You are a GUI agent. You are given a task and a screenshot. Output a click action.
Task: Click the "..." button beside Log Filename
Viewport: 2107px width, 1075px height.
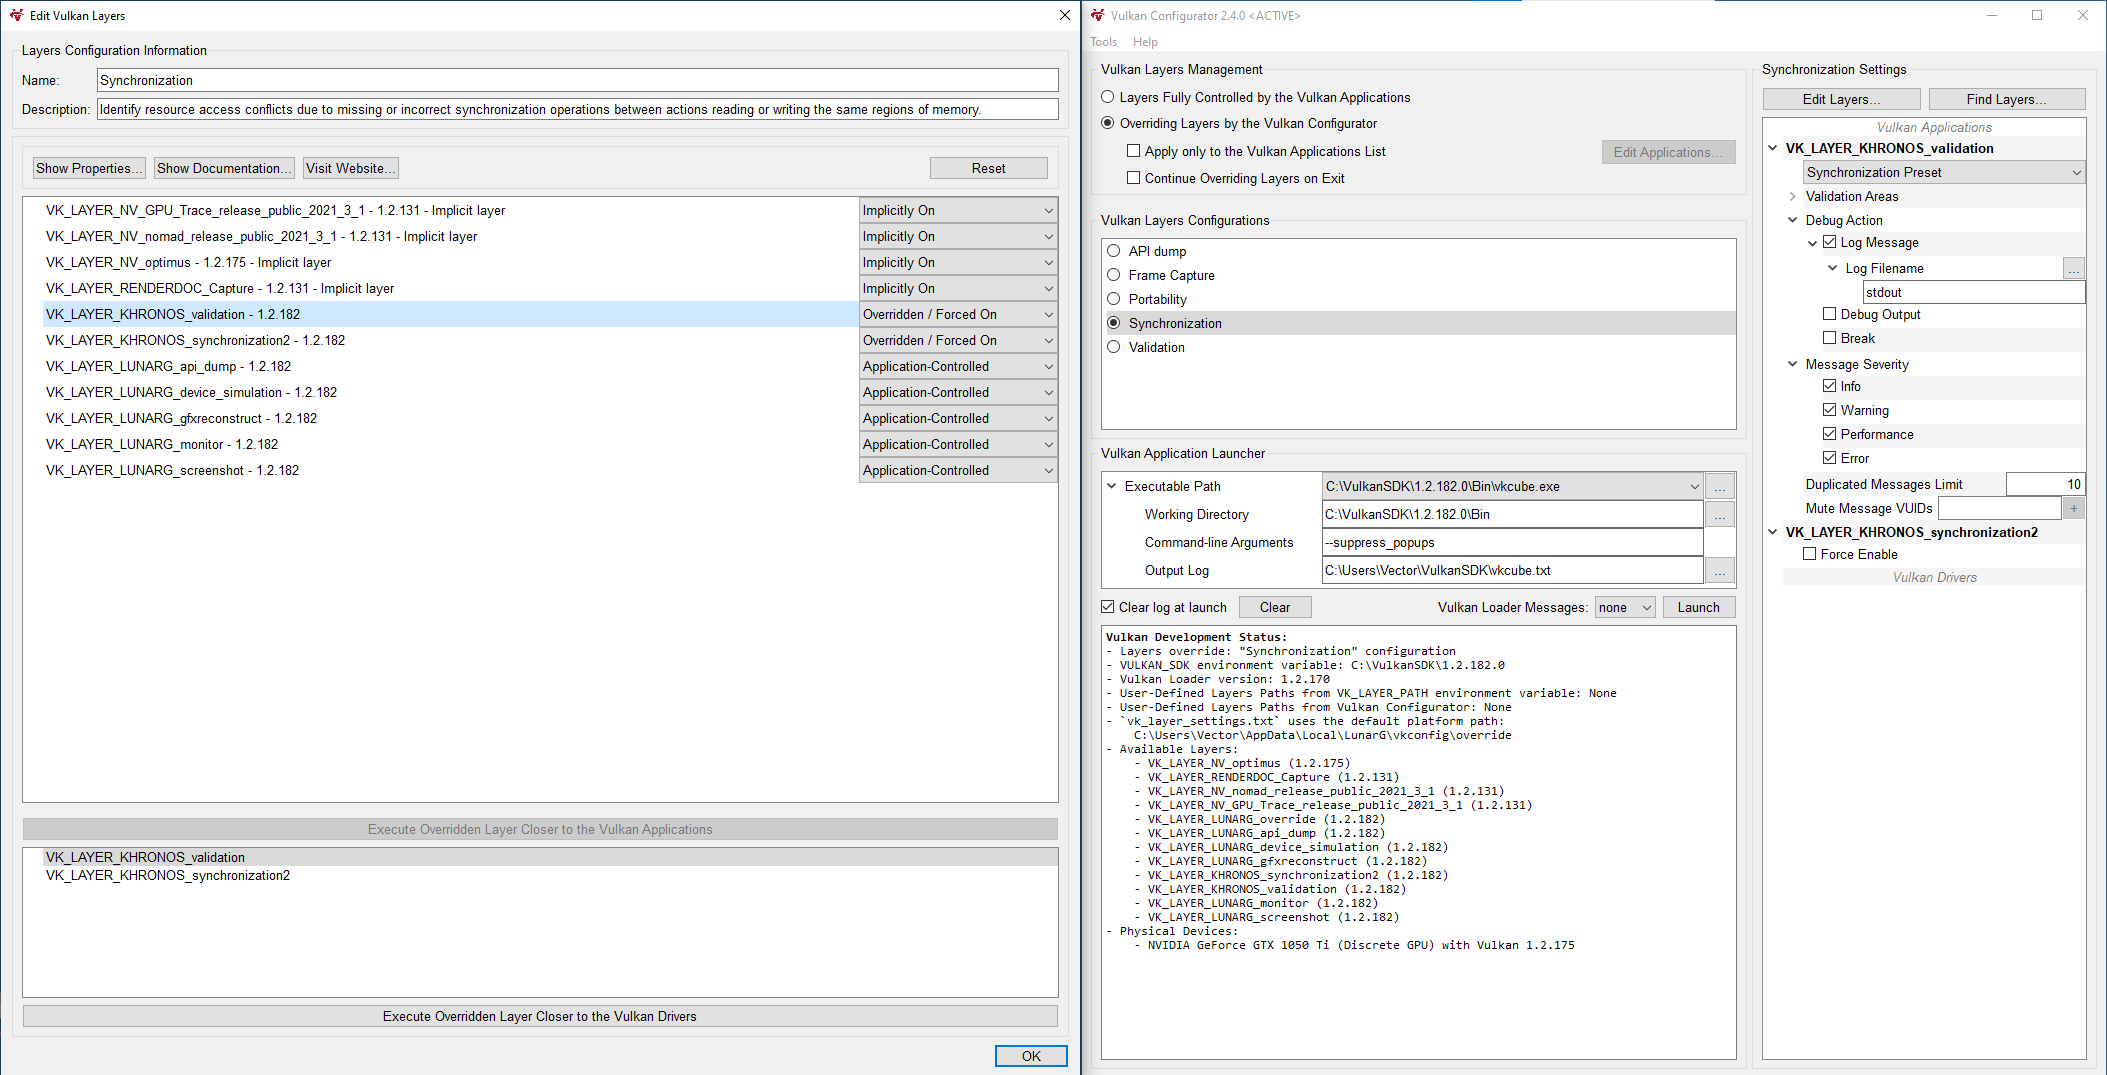coord(2074,268)
